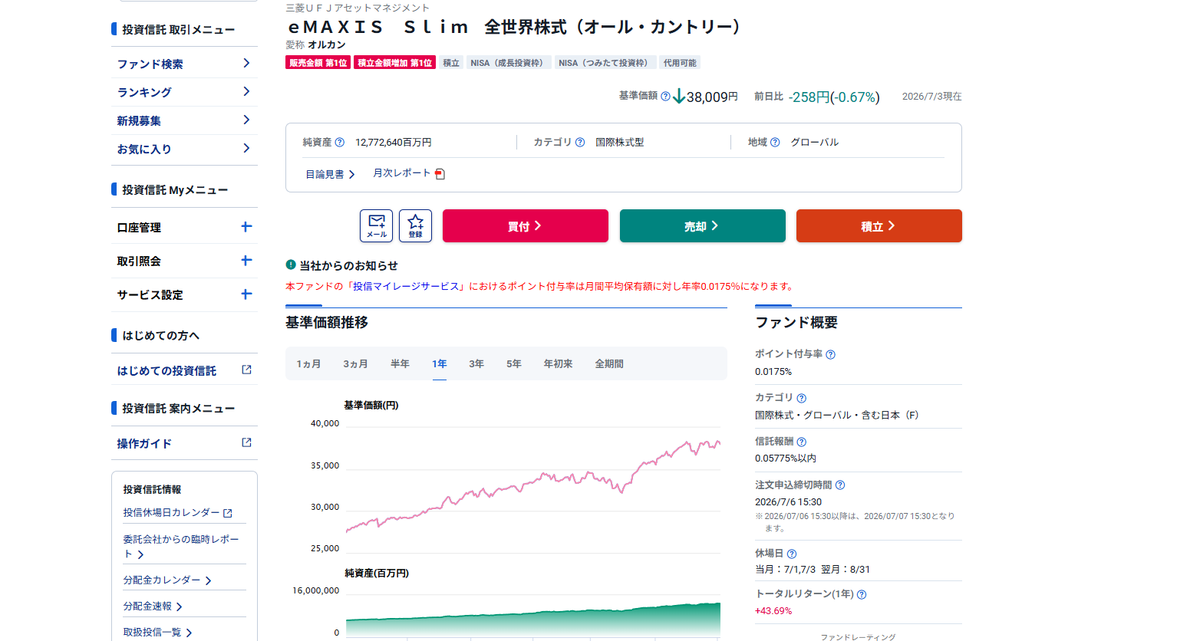This screenshot has width=1200, height=641.
Task: Select the 全期間 chart period tab
Action: tap(609, 364)
